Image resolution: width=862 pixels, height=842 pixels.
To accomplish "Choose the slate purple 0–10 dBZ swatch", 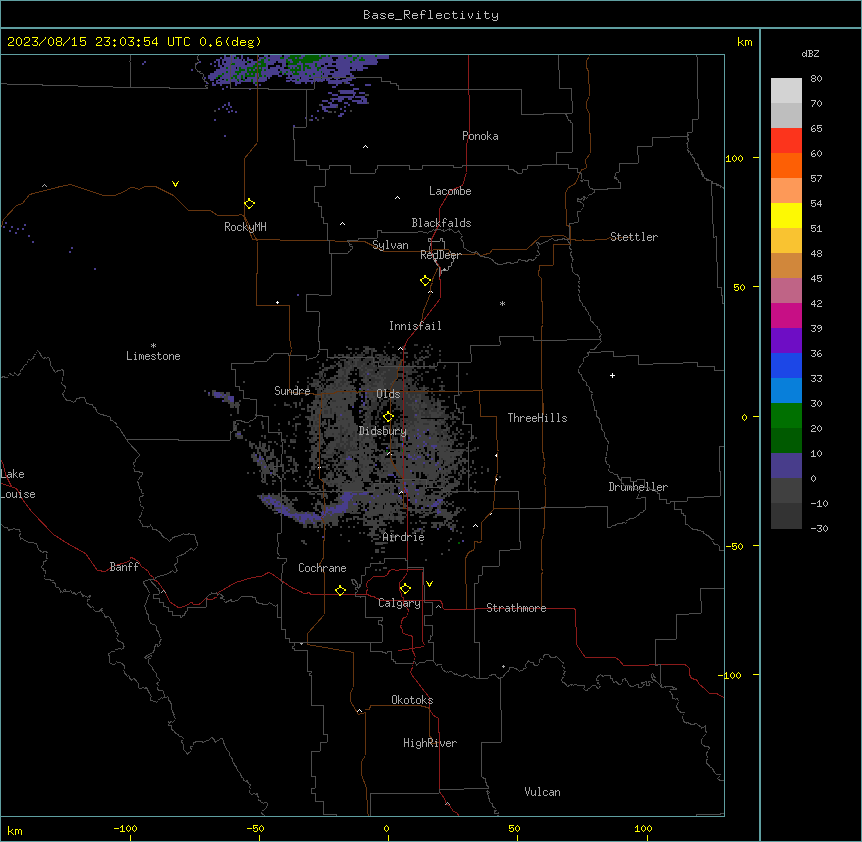I will tap(786, 466).
